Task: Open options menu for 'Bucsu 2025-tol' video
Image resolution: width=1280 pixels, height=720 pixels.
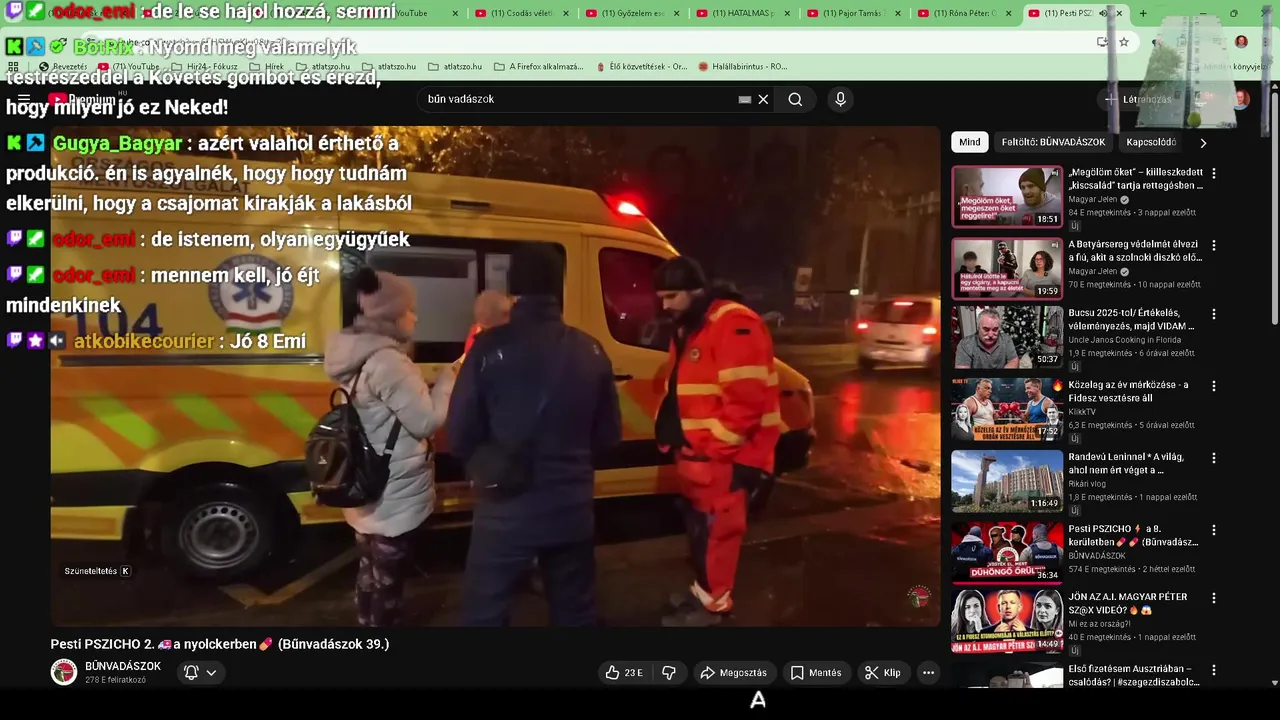Action: 1214,314
